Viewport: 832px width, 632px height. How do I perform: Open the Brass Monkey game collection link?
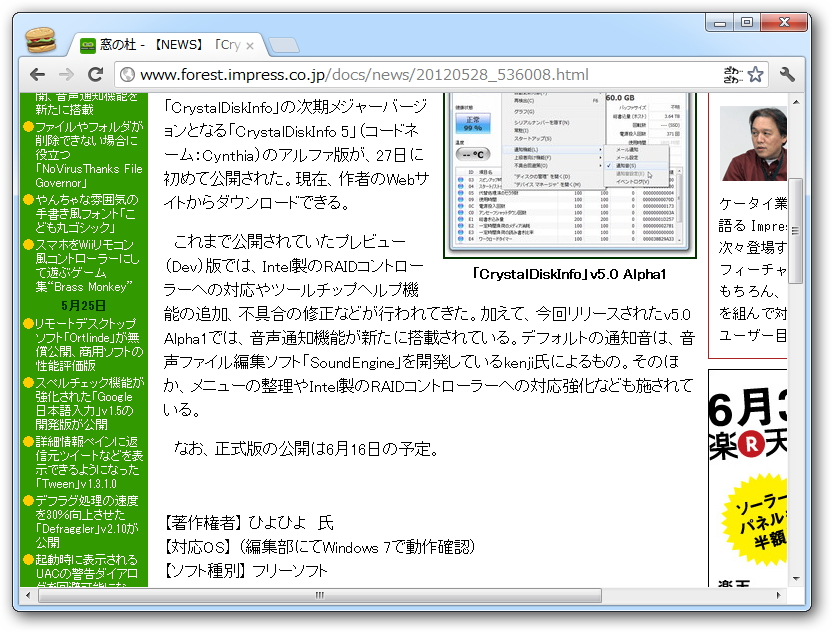tap(86, 265)
